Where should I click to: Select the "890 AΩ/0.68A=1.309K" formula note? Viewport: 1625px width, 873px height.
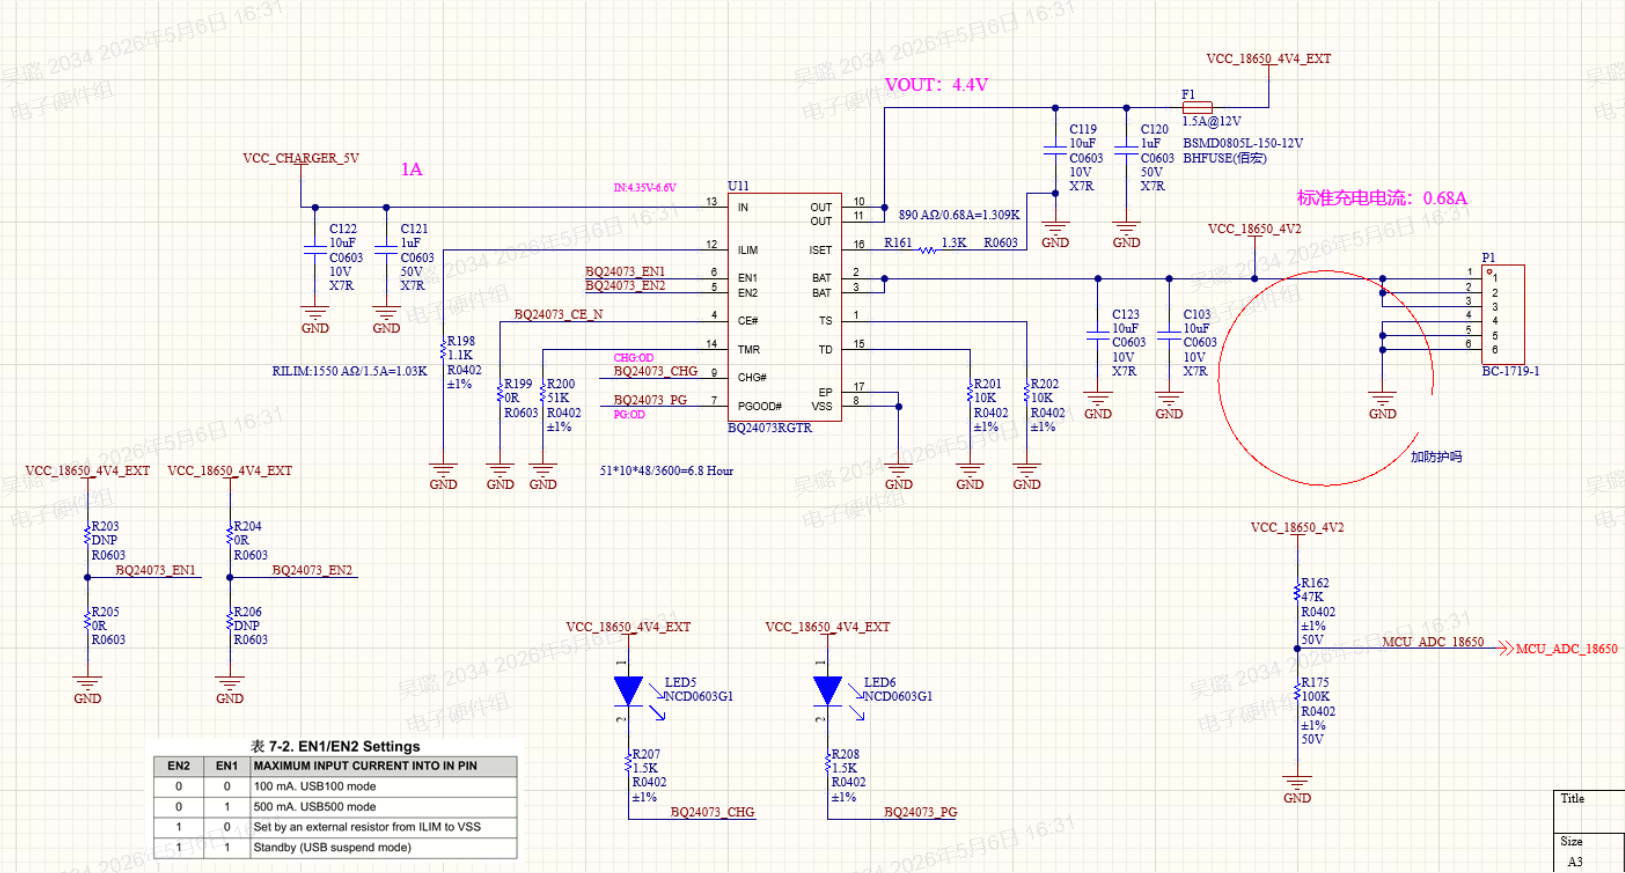pos(959,215)
